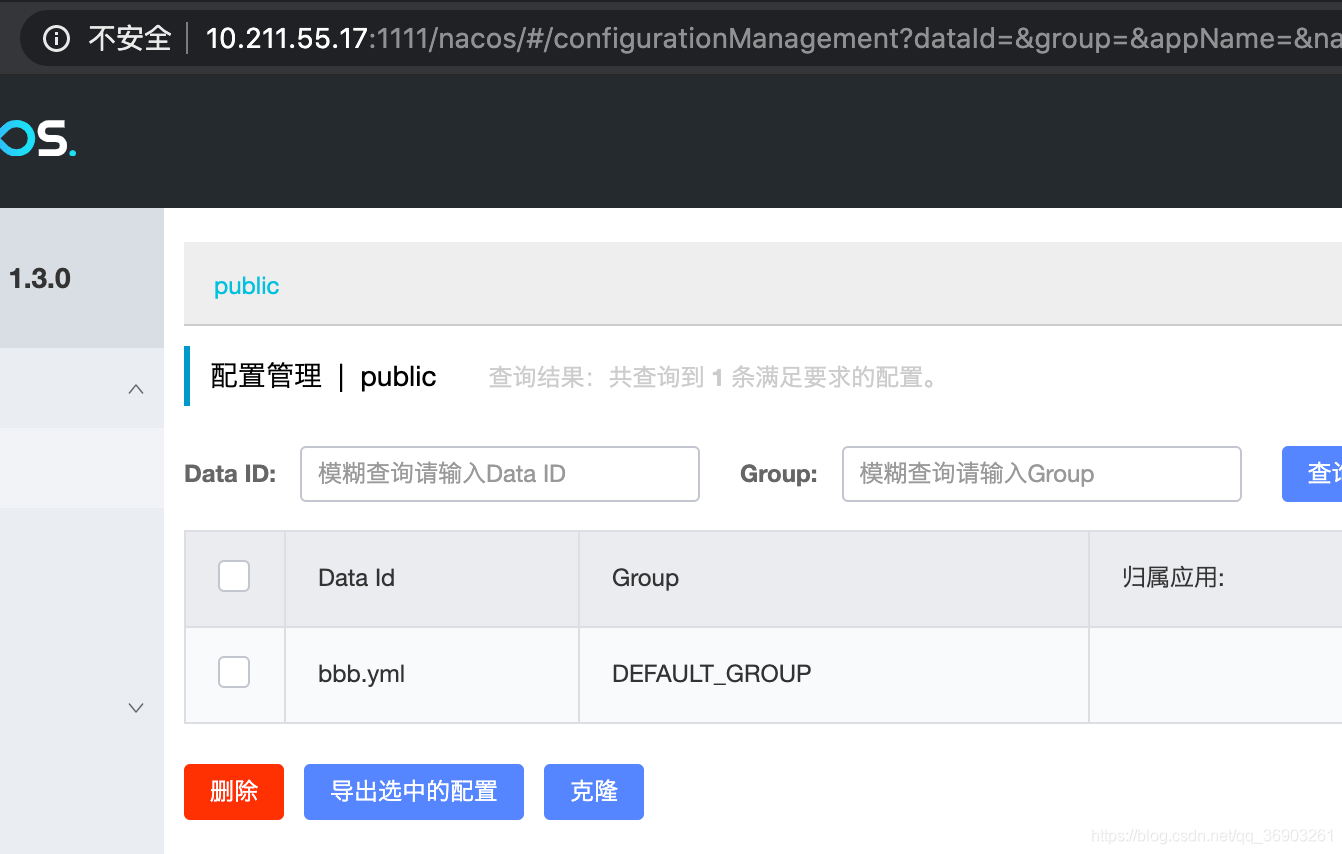The image size is (1342, 854).
Task: Expand the sidebar menu with the down chevron
Action: click(137, 708)
